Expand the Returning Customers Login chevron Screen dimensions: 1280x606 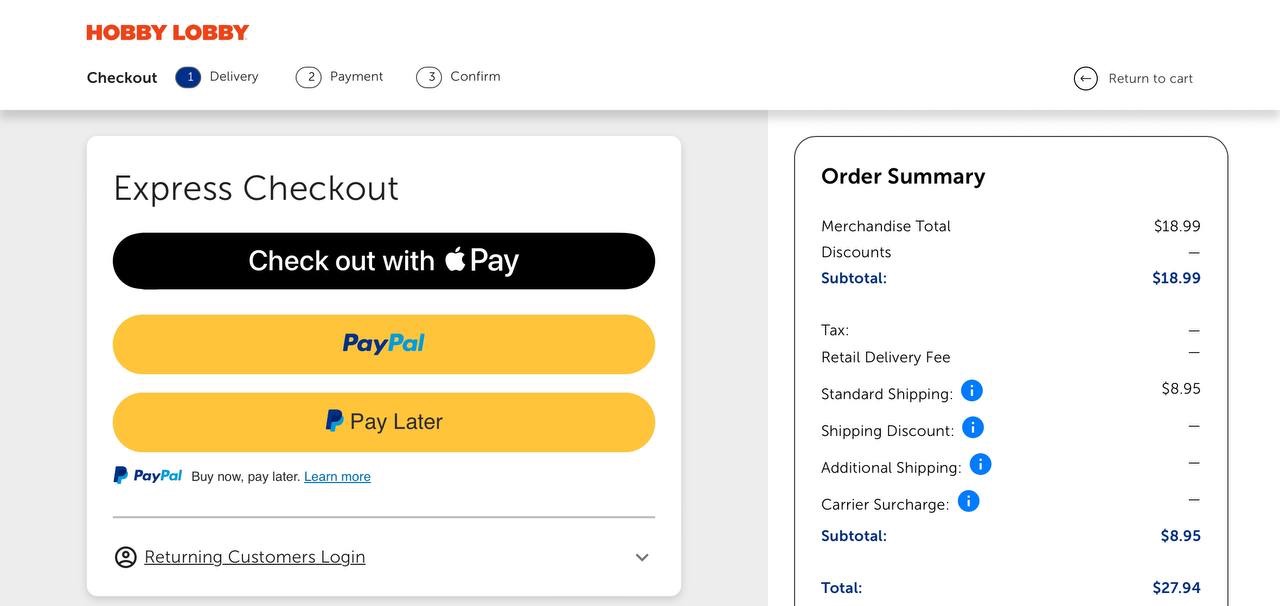pos(642,557)
